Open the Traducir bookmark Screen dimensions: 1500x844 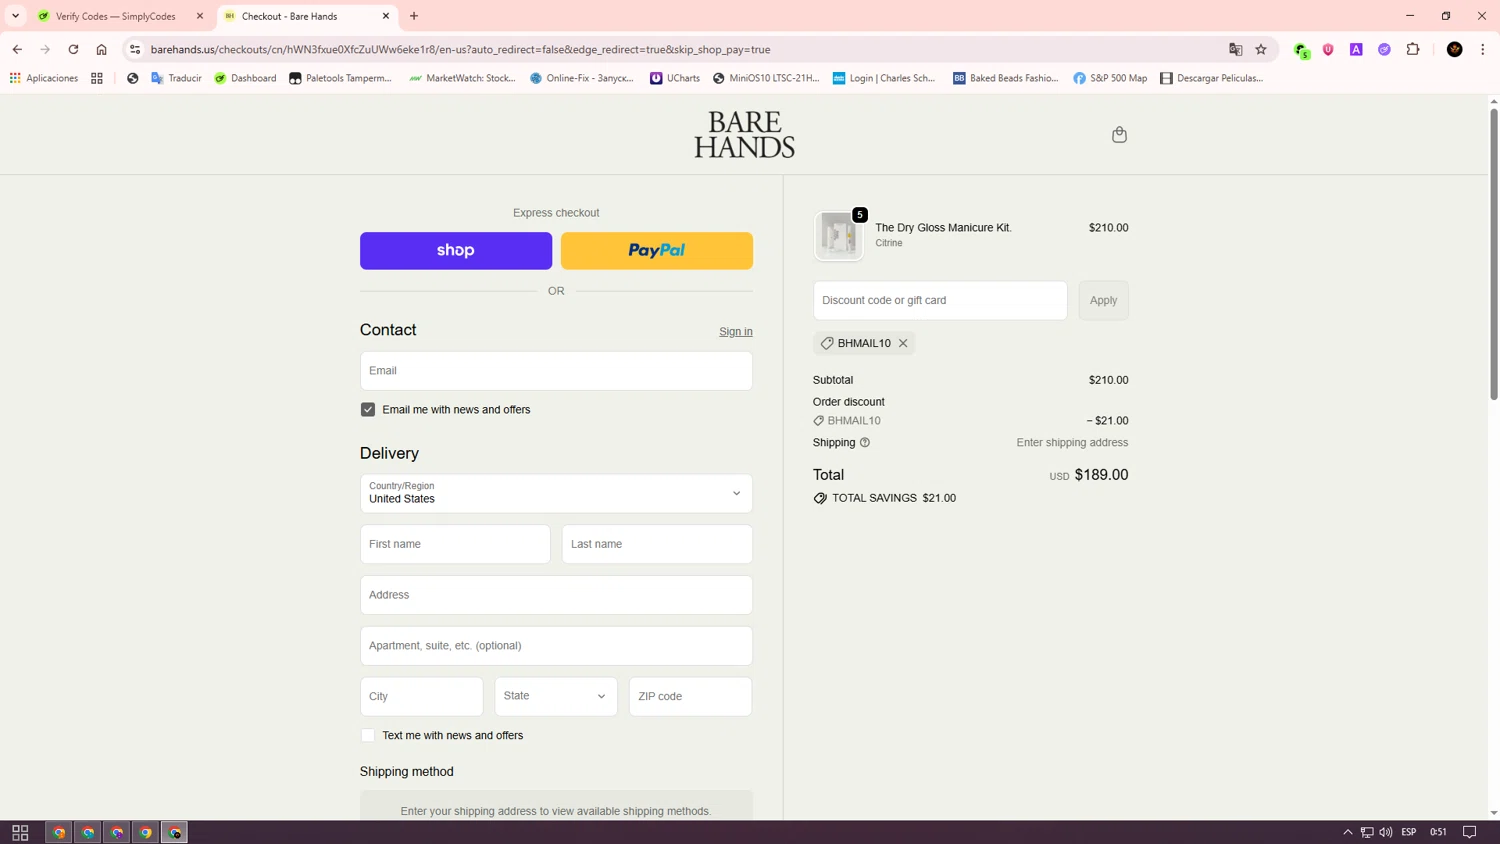click(176, 78)
